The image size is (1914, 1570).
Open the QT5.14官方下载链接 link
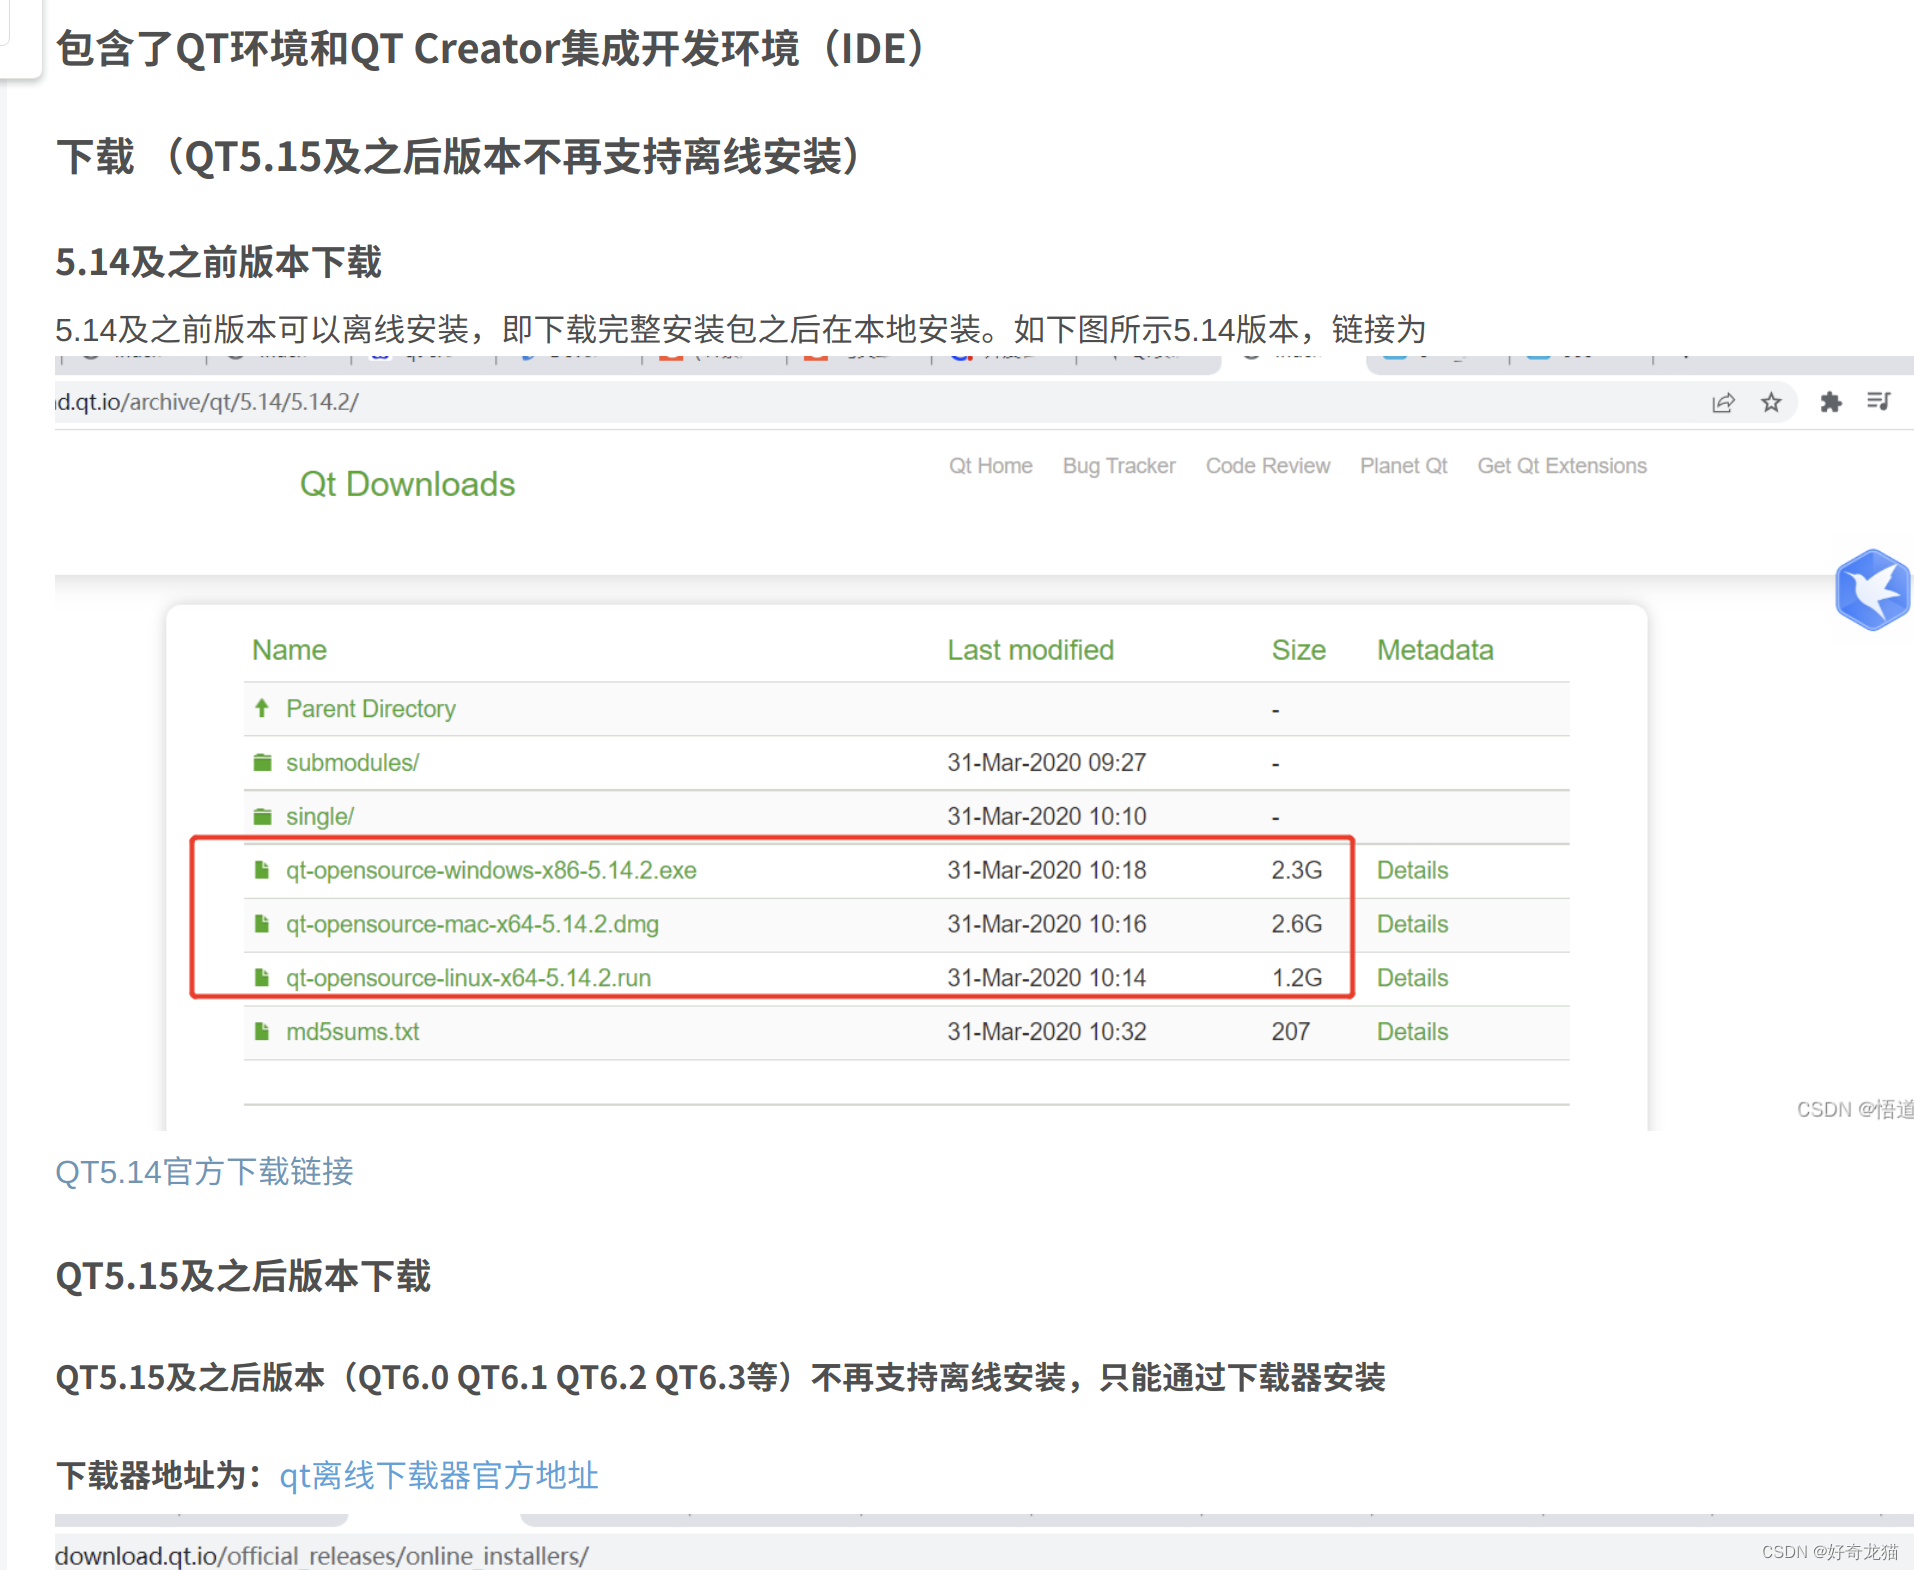204,1171
